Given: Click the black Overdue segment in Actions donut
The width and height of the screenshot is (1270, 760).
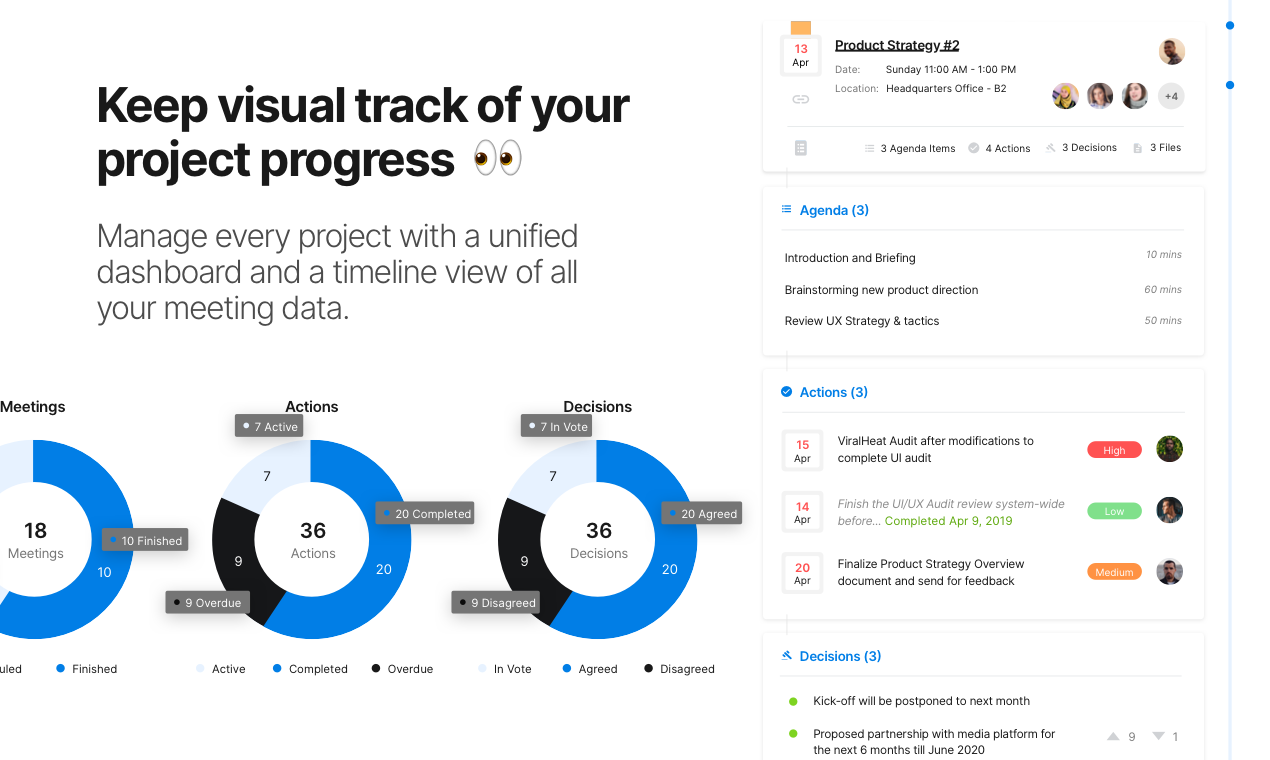Looking at the screenshot, I should pyautogui.click(x=238, y=560).
